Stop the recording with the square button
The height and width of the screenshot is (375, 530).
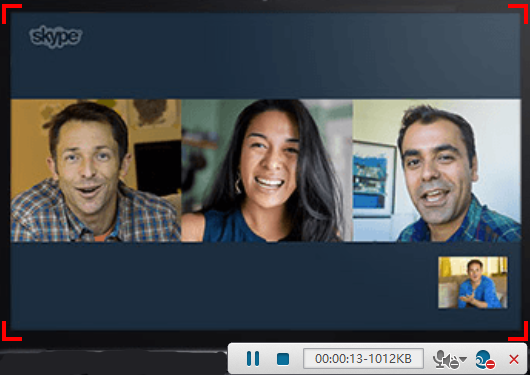(283, 359)
